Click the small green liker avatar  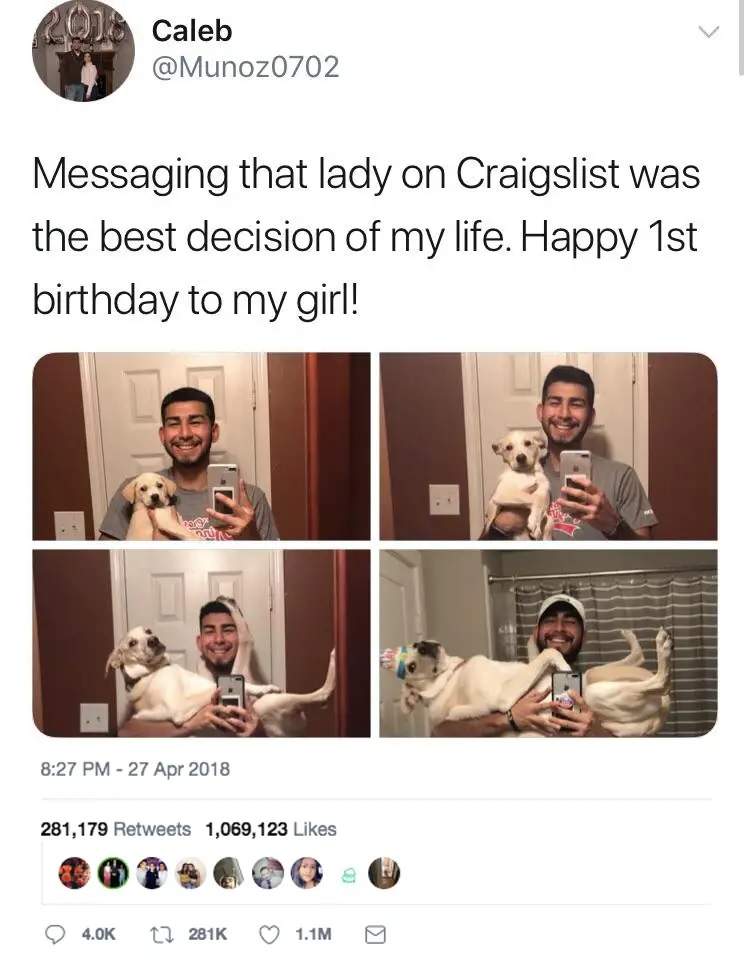[348, 874]
